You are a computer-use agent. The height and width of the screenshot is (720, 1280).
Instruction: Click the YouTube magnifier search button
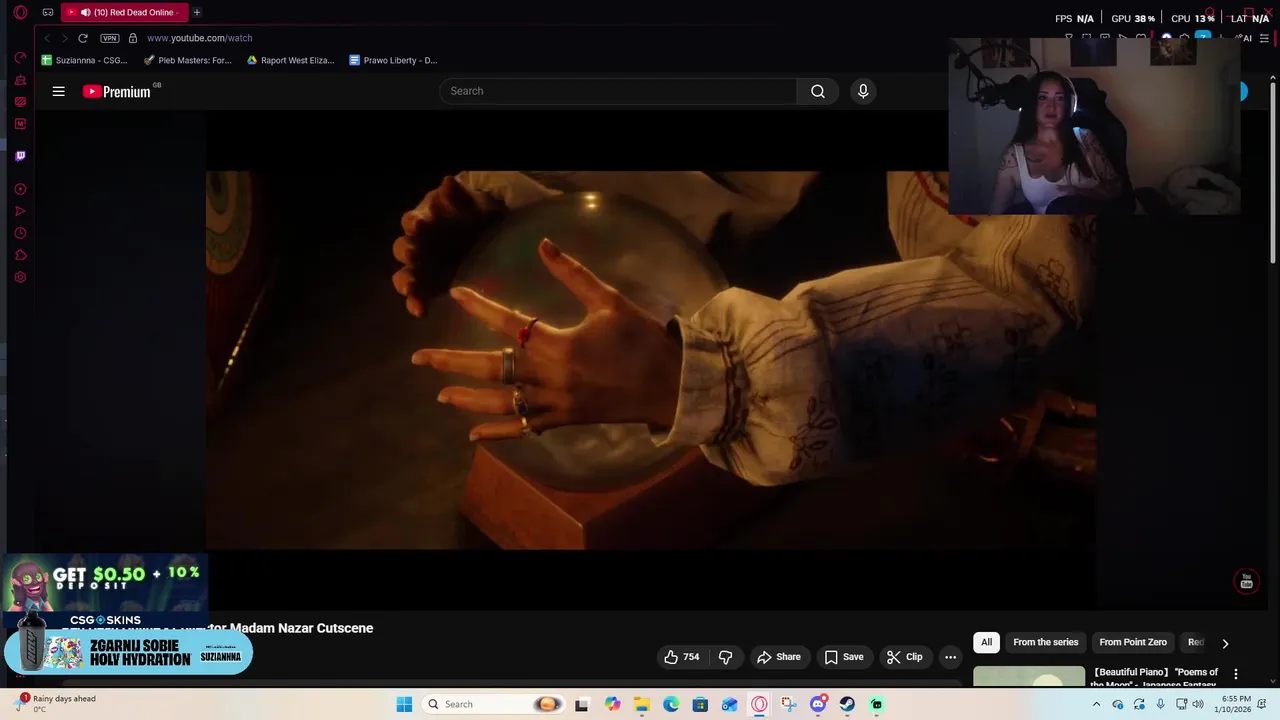[x=818, y=91]
